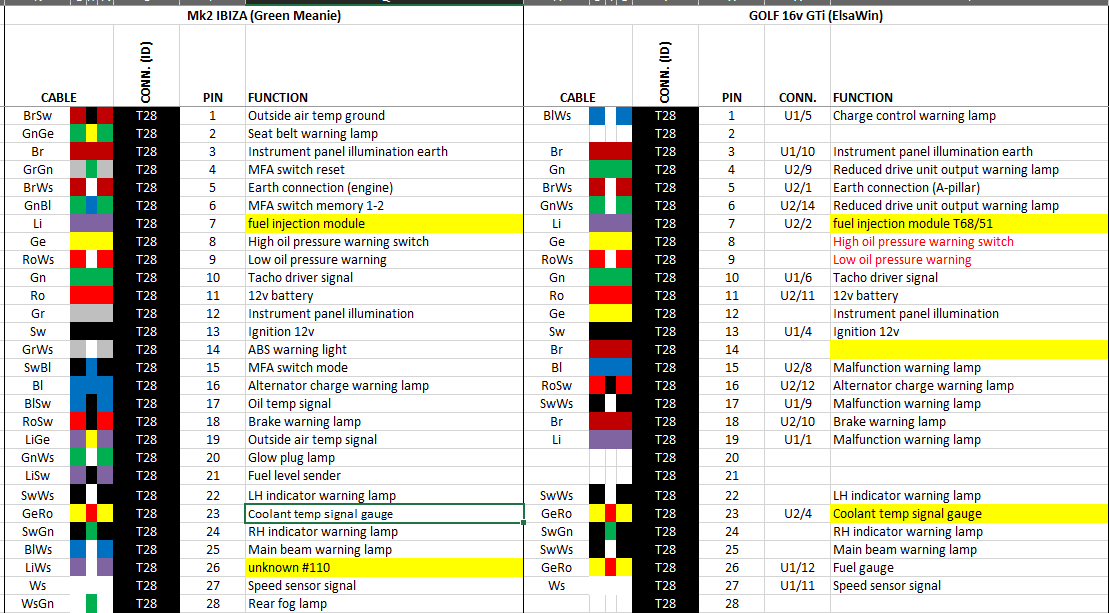The width and height of the screenshot is (1109, 613).
Task: Click the "Glow plug lamp" cell
Action: click(384, 457)
